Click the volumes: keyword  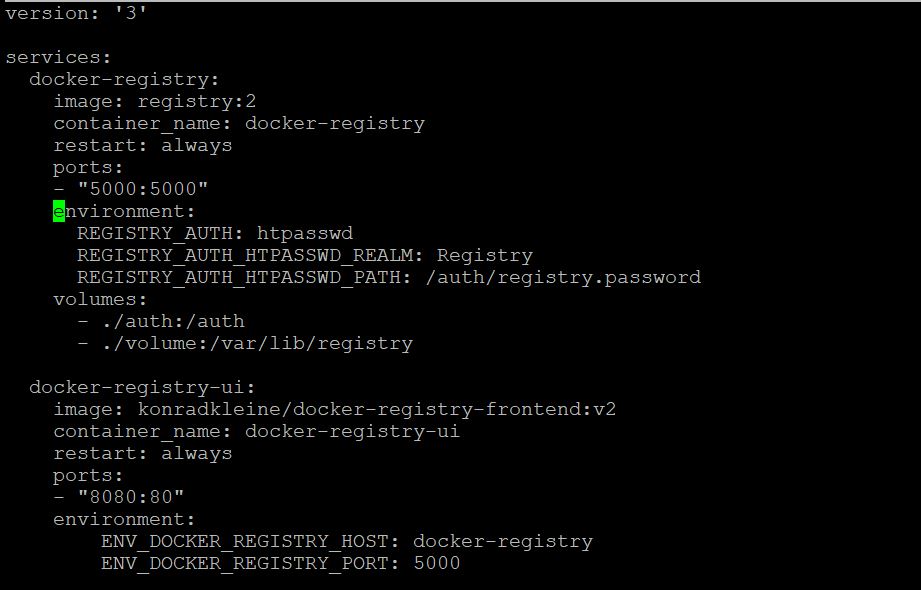click(100, 299)
